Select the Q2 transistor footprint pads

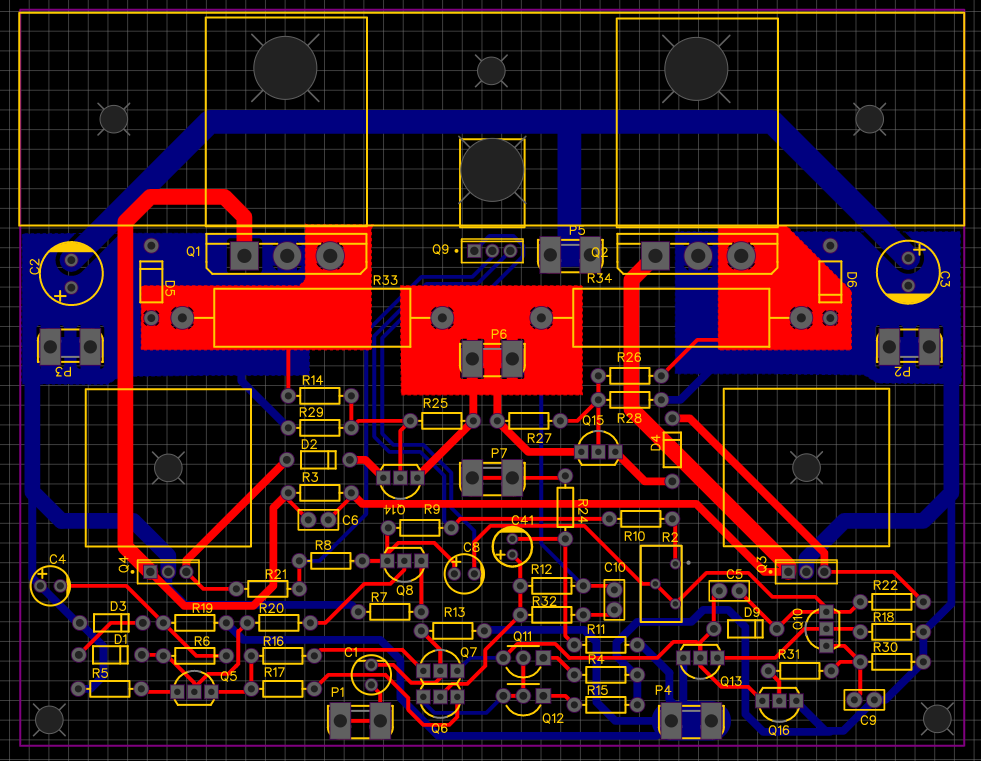coord(698,255)
